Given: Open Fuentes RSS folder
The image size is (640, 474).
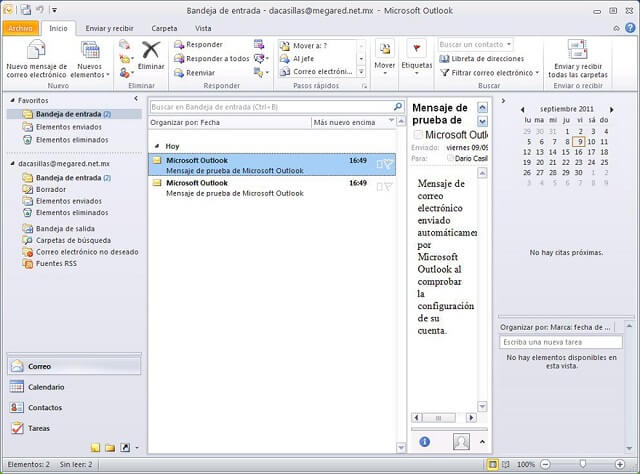Looking at the screenshot, I should point(56,263).
